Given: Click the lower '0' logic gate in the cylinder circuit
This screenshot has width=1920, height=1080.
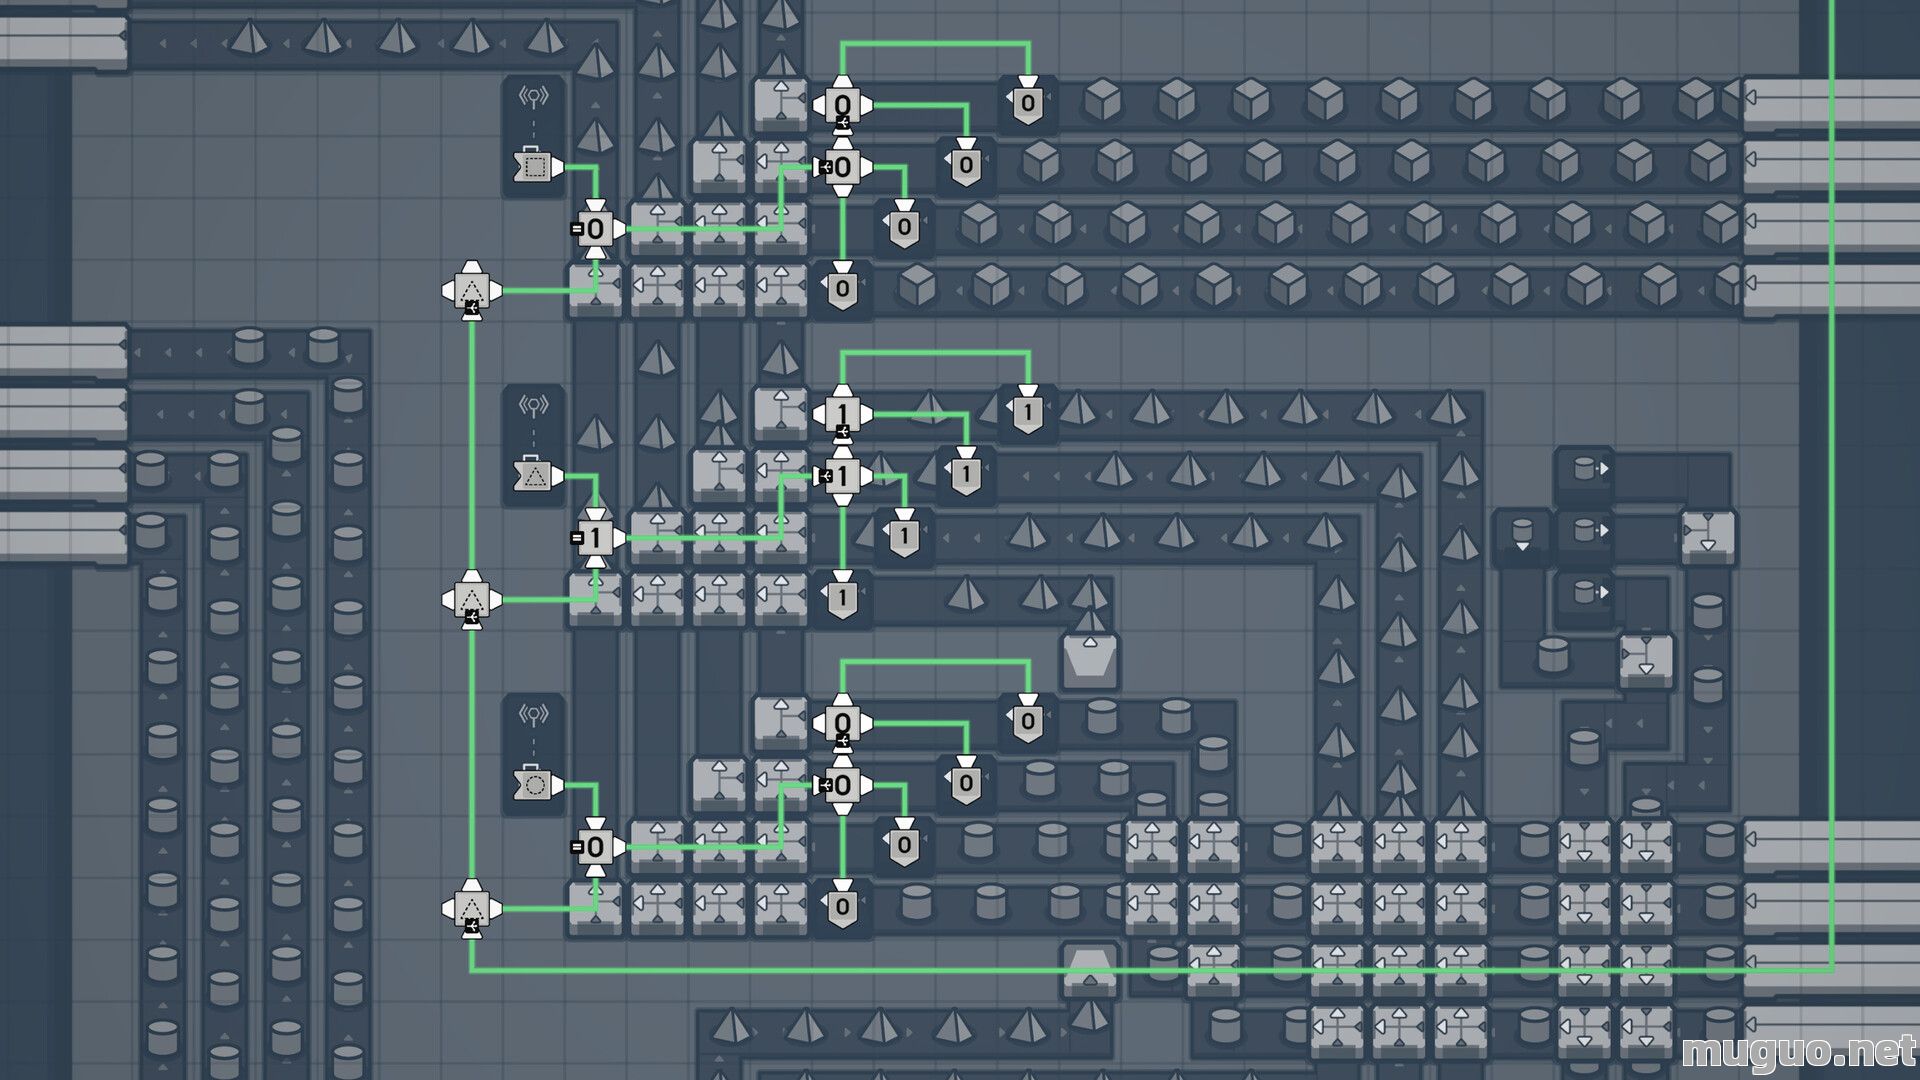Looking at the screenshot, I should click(843, 785).
